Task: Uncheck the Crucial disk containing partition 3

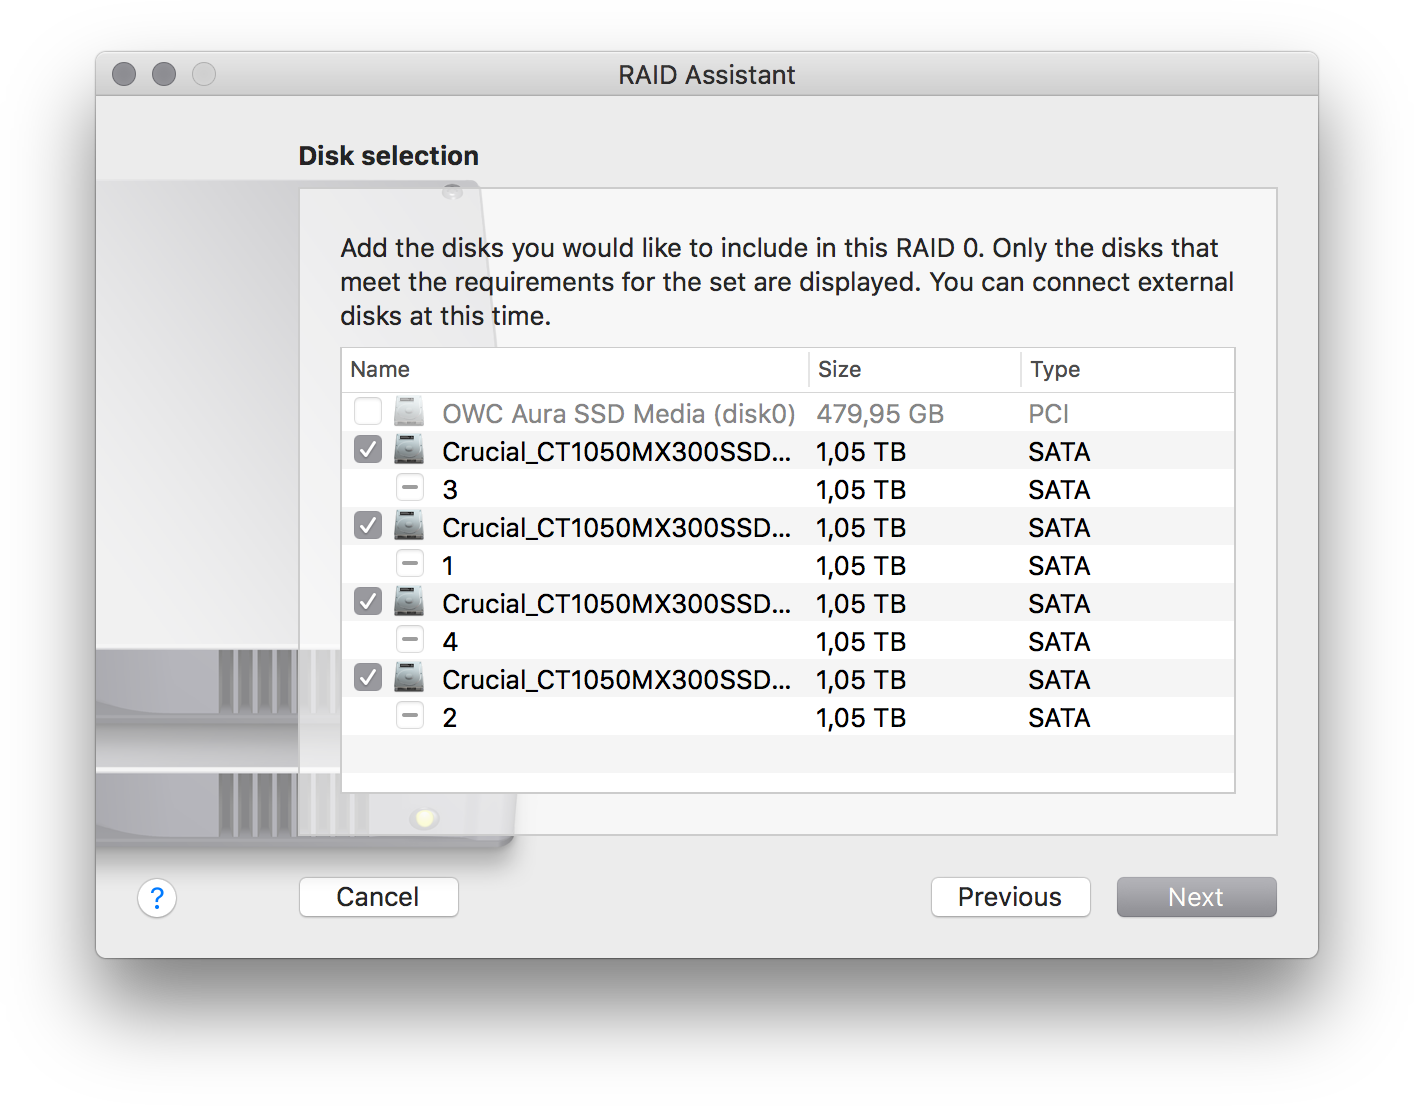Action: click(x=368, y=450)
